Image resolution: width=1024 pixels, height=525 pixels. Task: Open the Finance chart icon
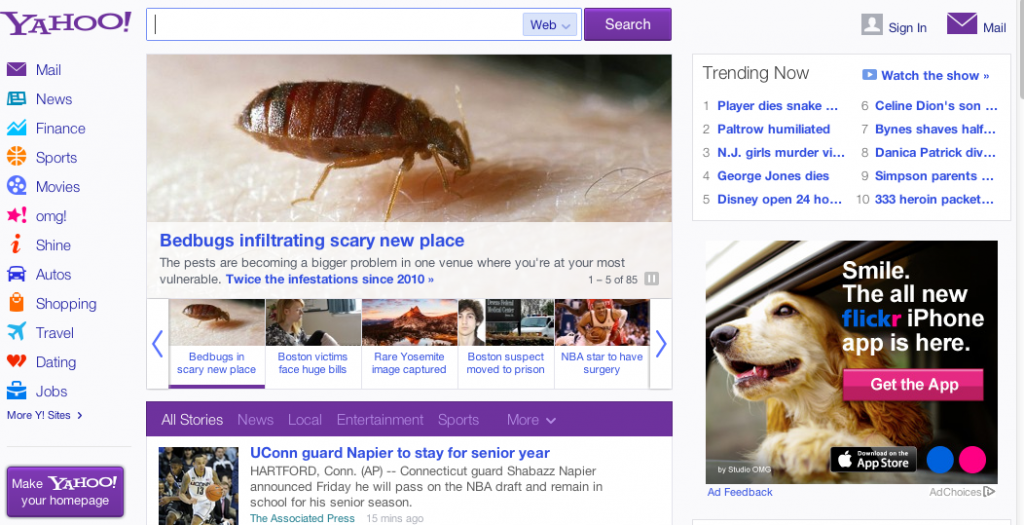pos(17,128)
